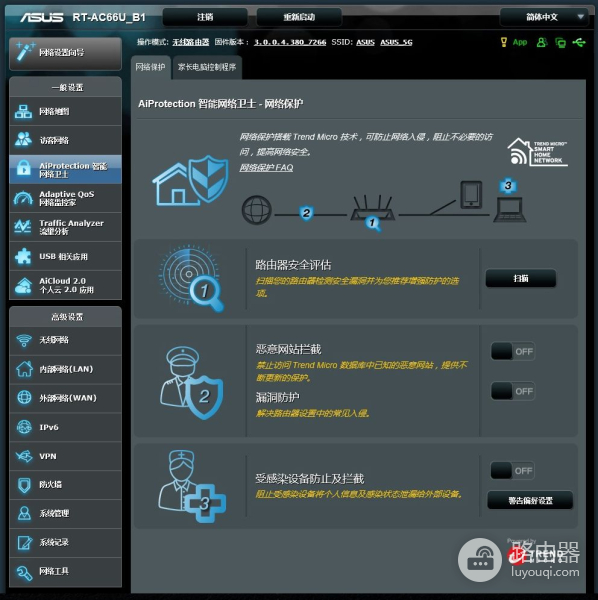
Task: Open the language dropdown (简体中文)
Action: coord(544,17)
